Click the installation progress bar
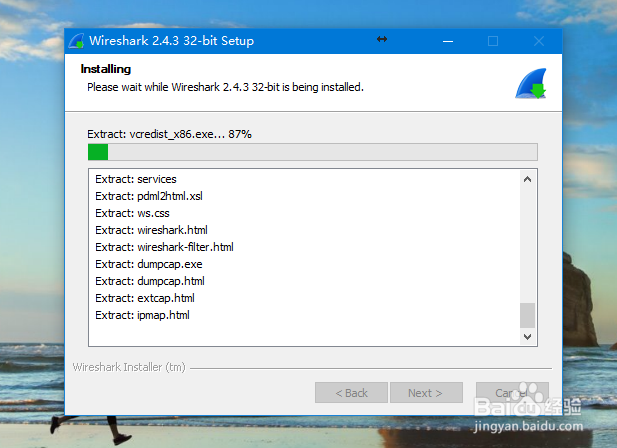This screenshot has width=617, height=448. tap(312, 152)
